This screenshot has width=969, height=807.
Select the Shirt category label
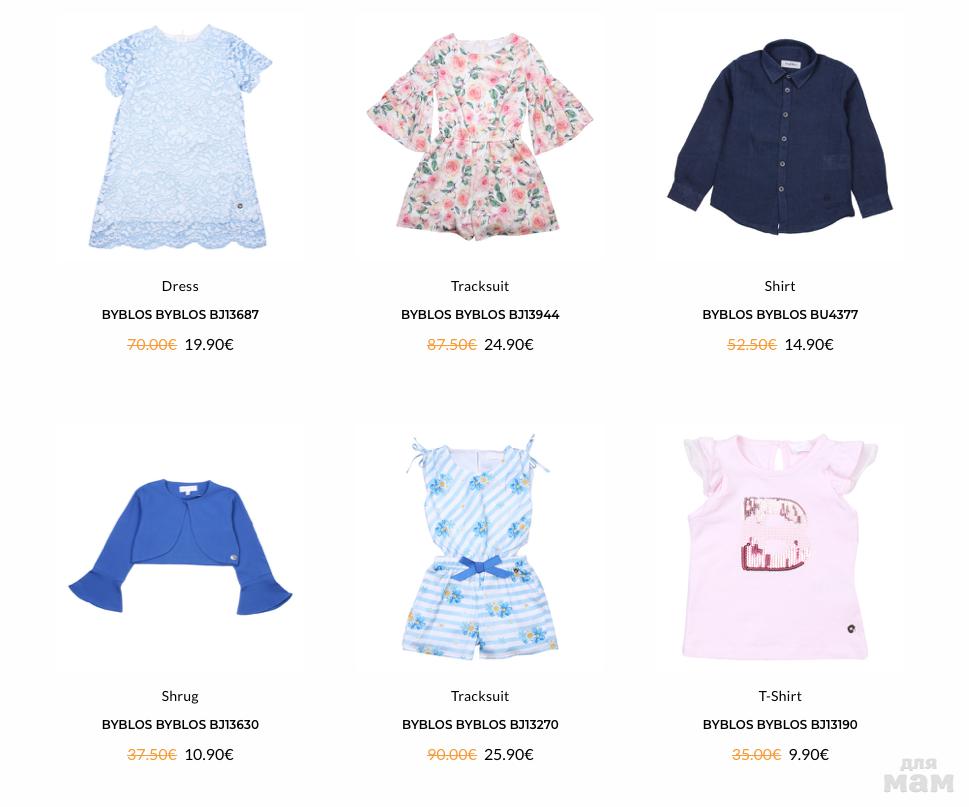point(780,286)
